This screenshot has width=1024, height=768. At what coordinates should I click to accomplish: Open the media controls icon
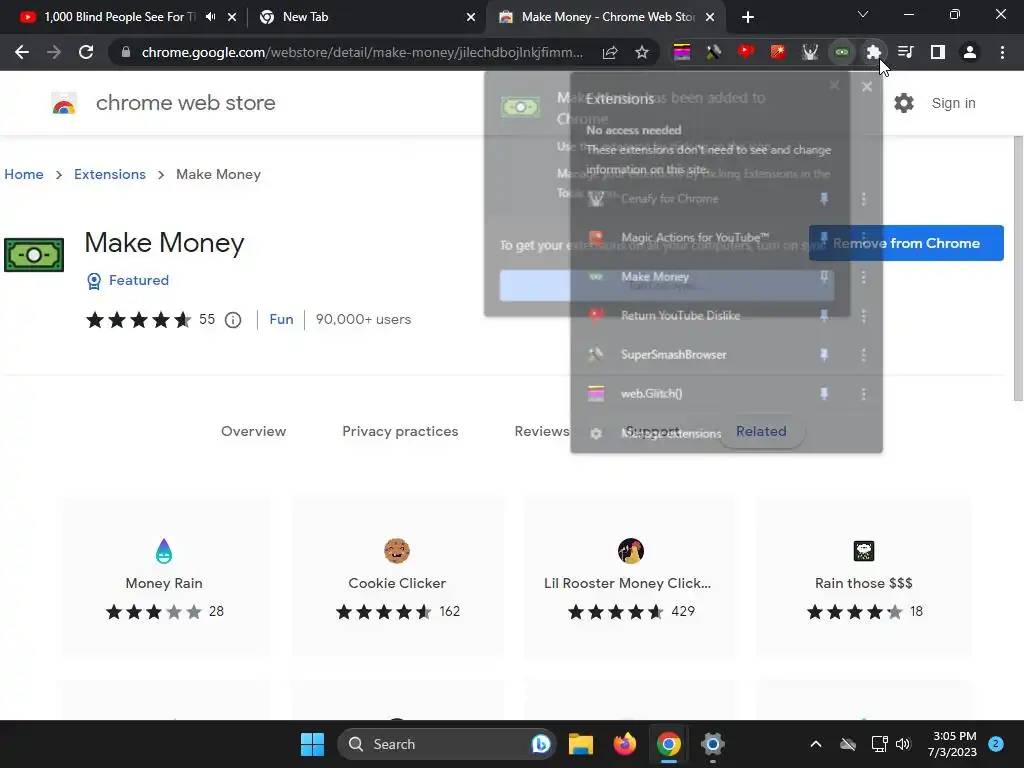coord(906,52)
